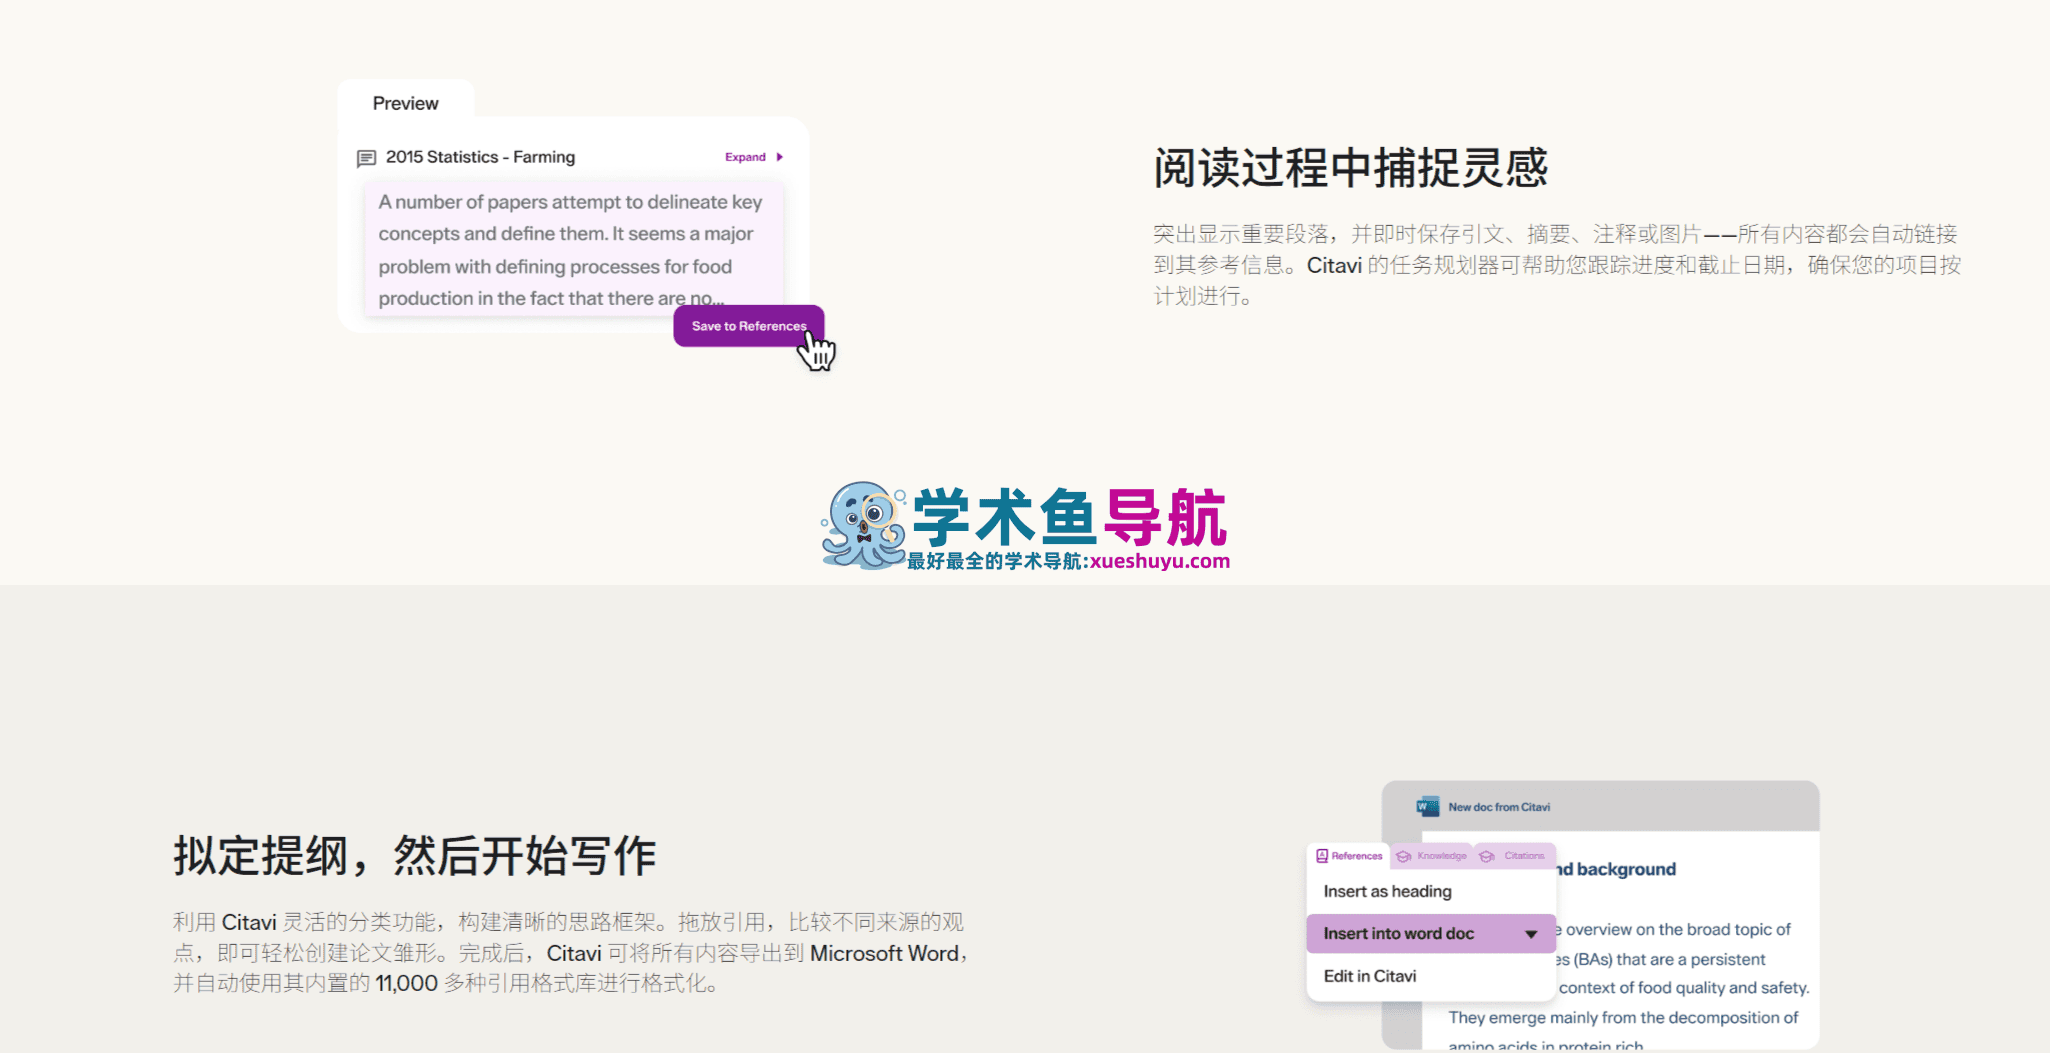Image resolution: width=2050 pixels, height=1053 pixels.
Task: Choose Edit in Citavi option
Action: tap(1369, 976)
